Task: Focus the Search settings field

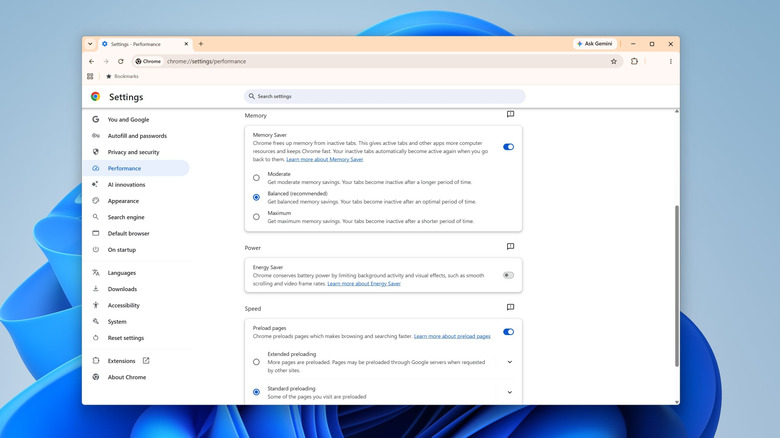Action: (385, 96)
